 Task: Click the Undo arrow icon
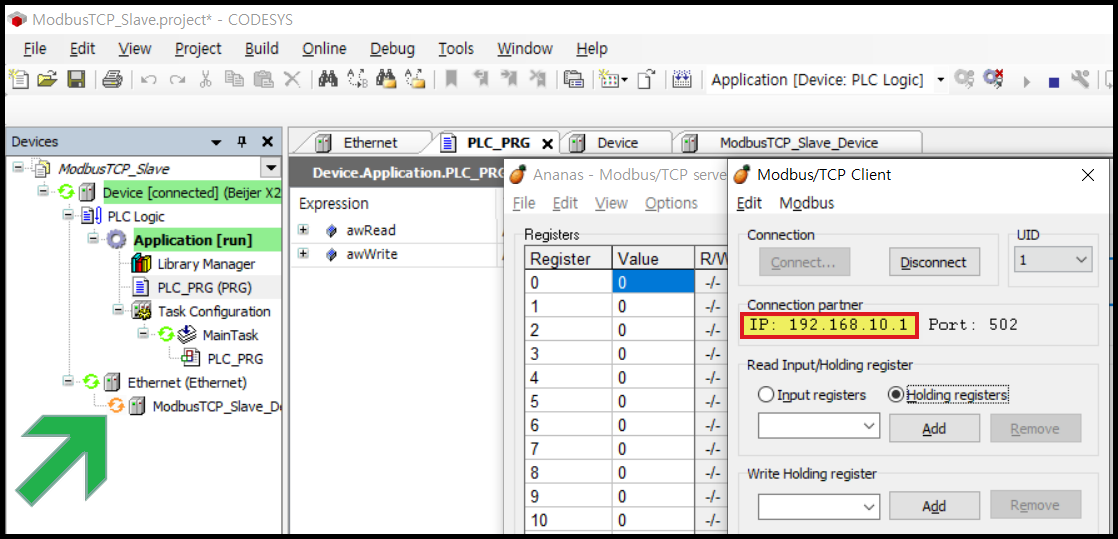tap(149, 80)
